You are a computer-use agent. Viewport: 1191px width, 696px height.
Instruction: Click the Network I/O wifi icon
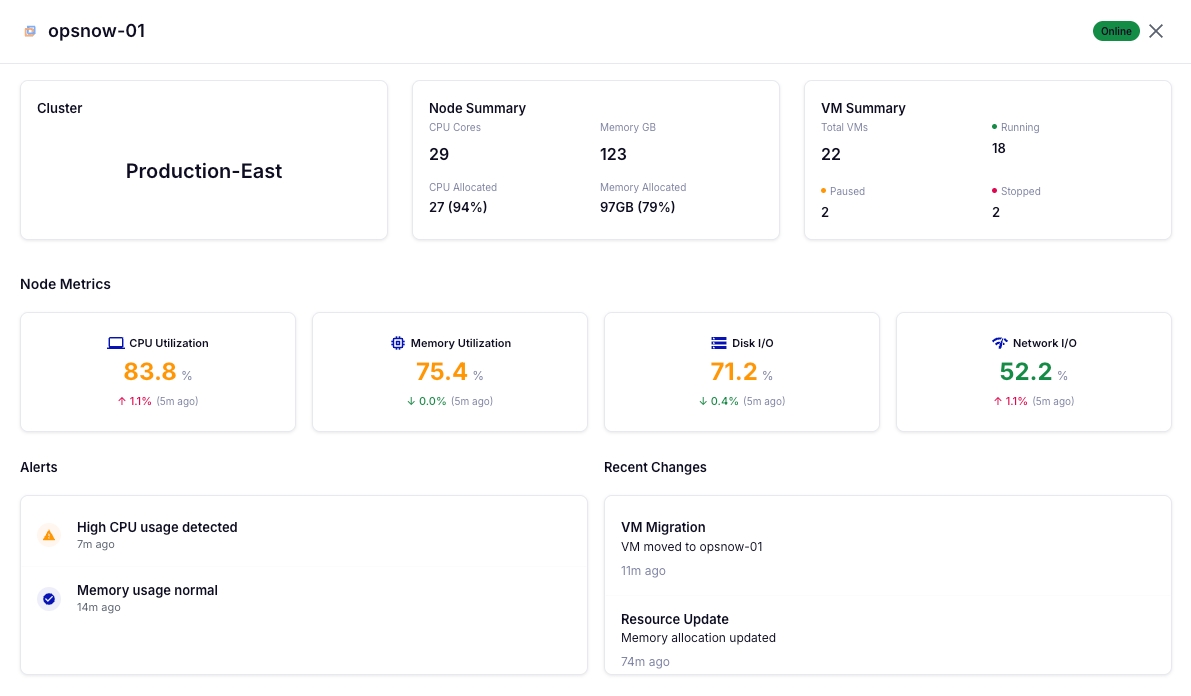click(x=1000, y=343)
